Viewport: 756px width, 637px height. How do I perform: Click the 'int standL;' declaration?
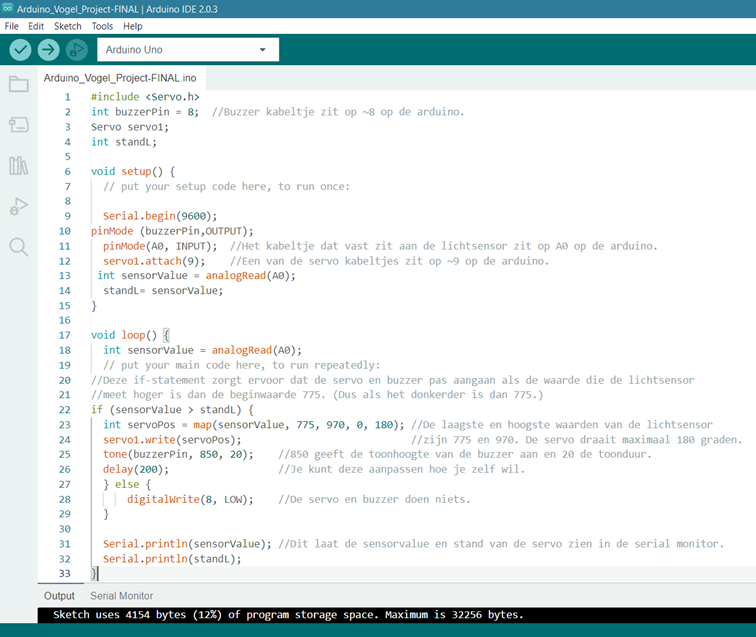click(x=124, y=142)
